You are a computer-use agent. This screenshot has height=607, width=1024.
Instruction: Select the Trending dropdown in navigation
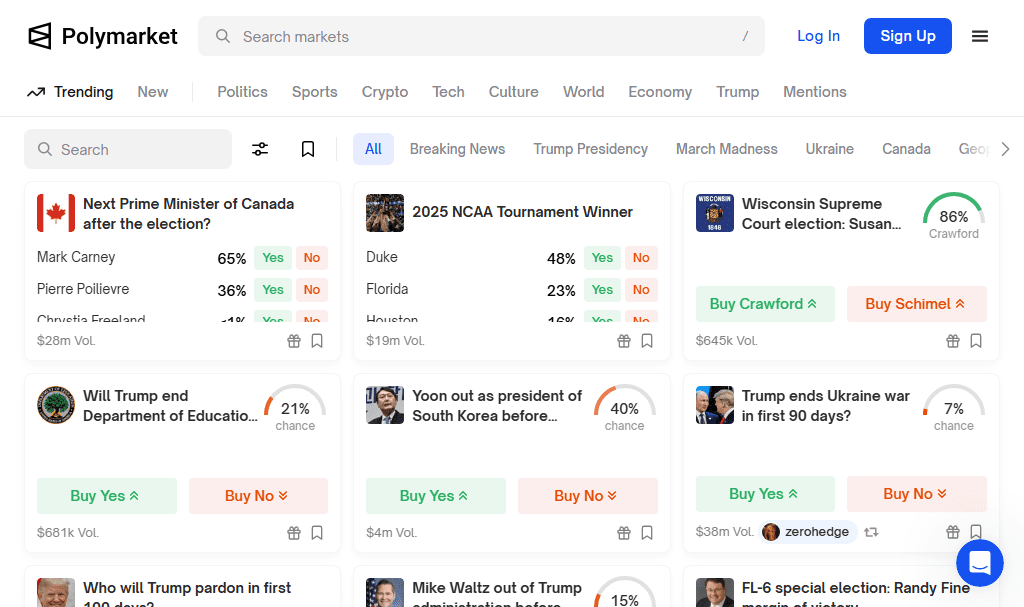click(x=70, y=92)
